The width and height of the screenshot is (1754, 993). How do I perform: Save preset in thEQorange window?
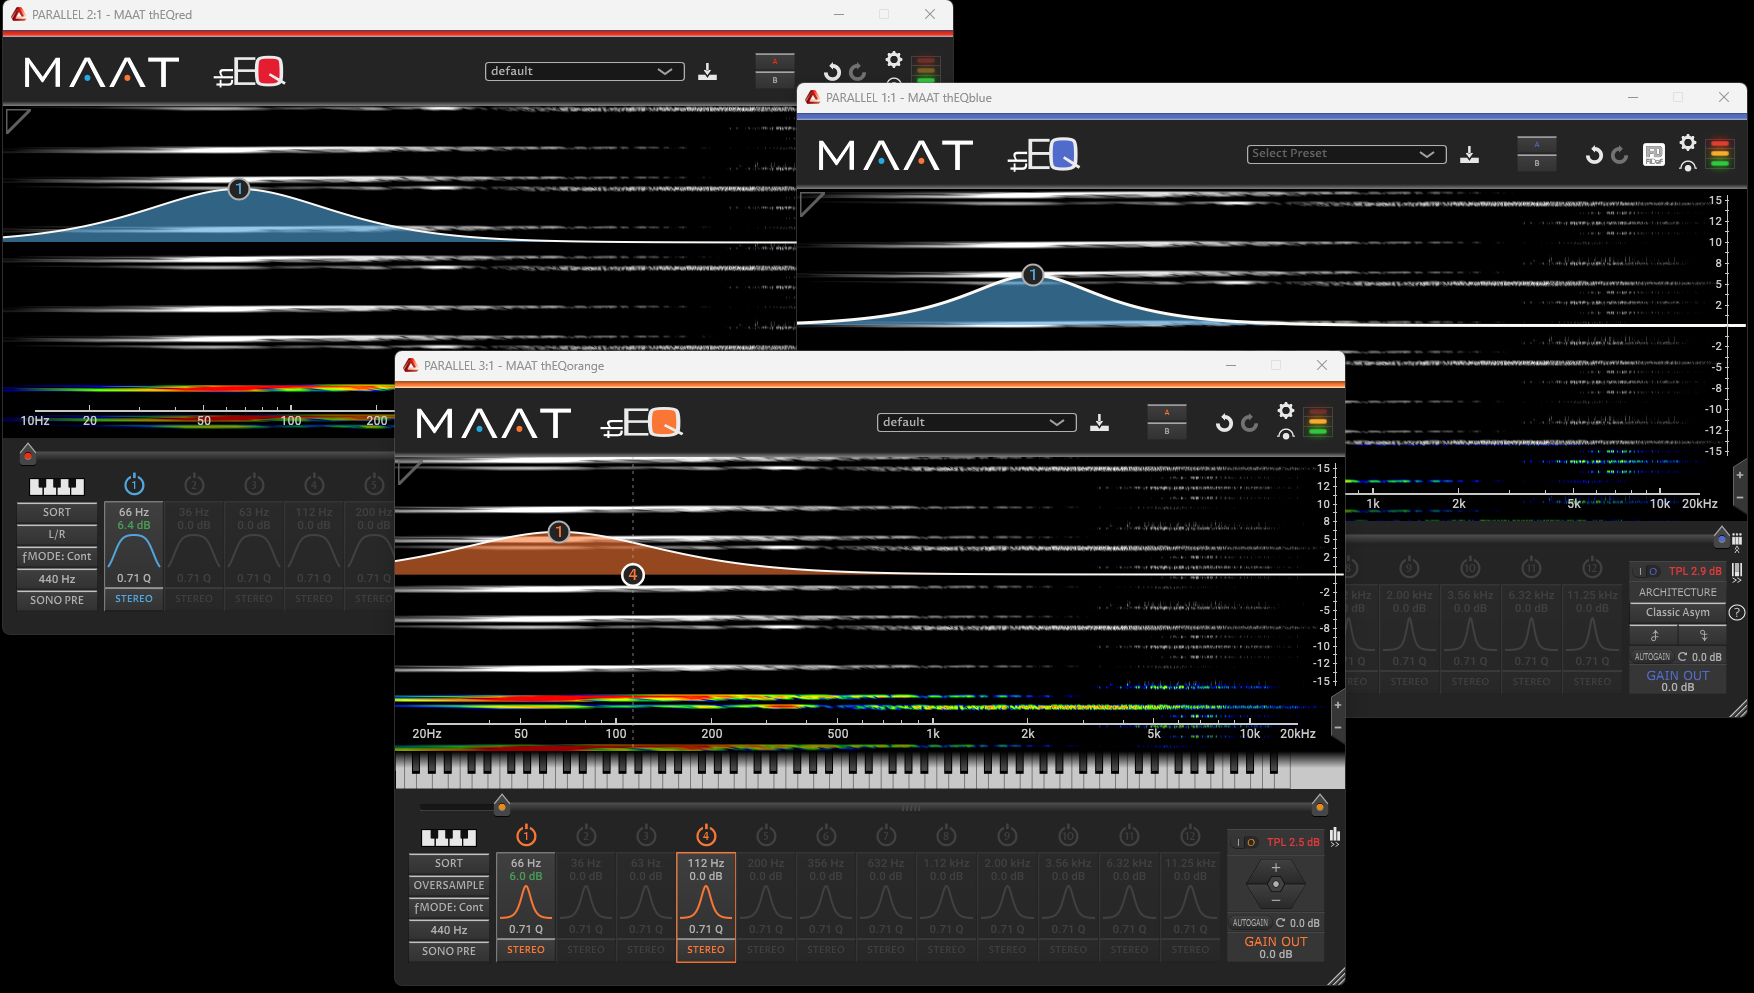pos(1099,423)
